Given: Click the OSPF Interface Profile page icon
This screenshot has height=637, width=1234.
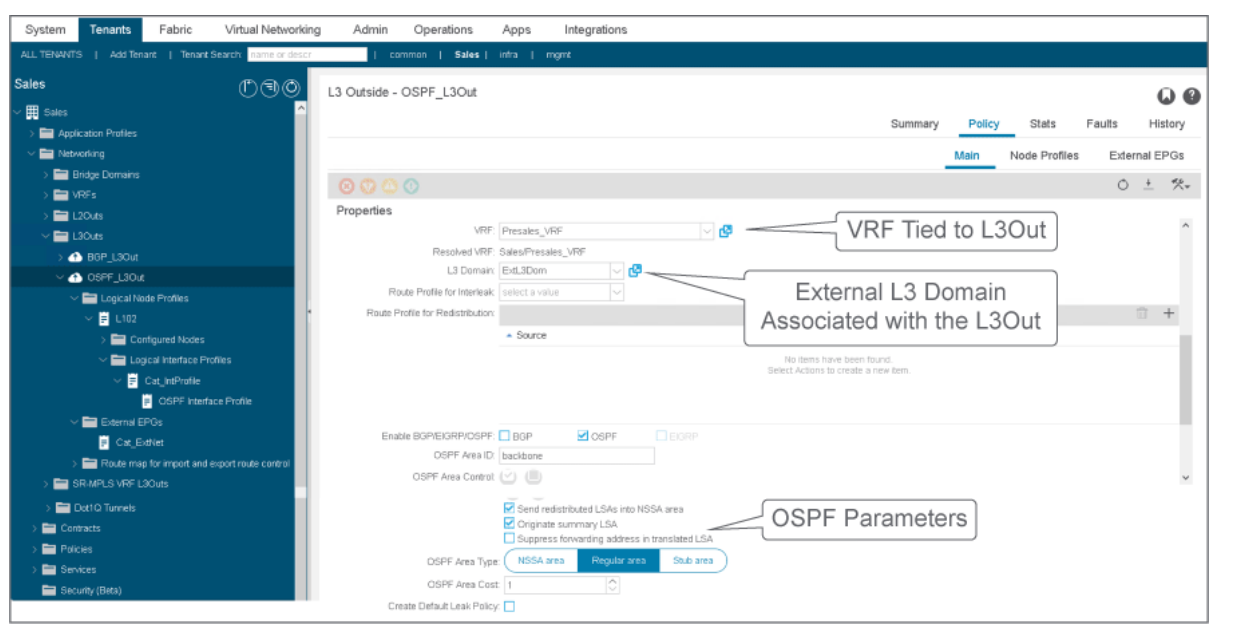Looking at the screenshot, I should point(147,401).
